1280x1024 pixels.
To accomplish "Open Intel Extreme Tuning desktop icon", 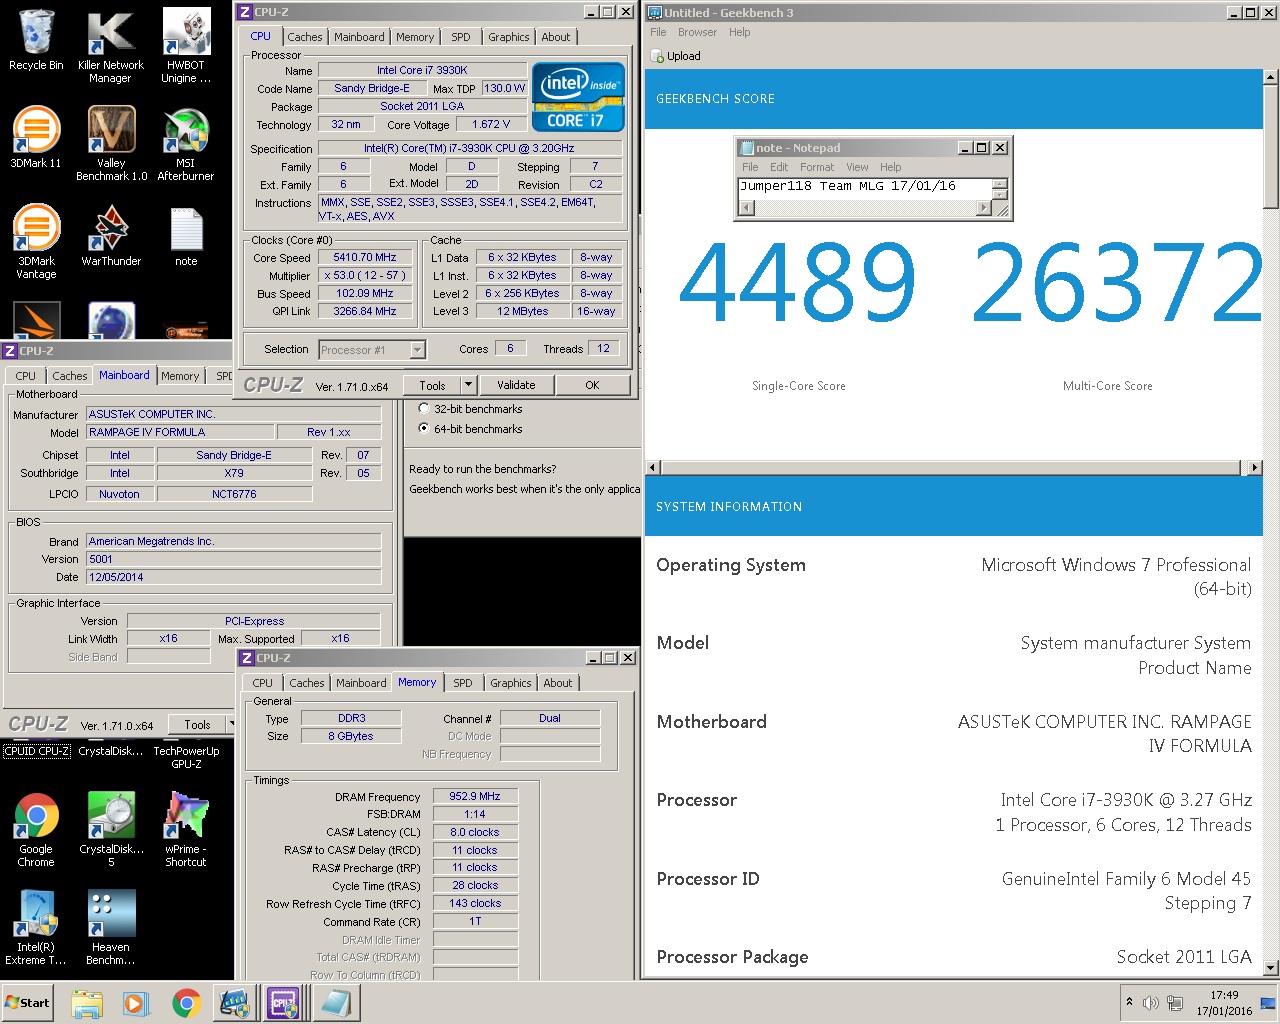I will [x=36, y=928].
